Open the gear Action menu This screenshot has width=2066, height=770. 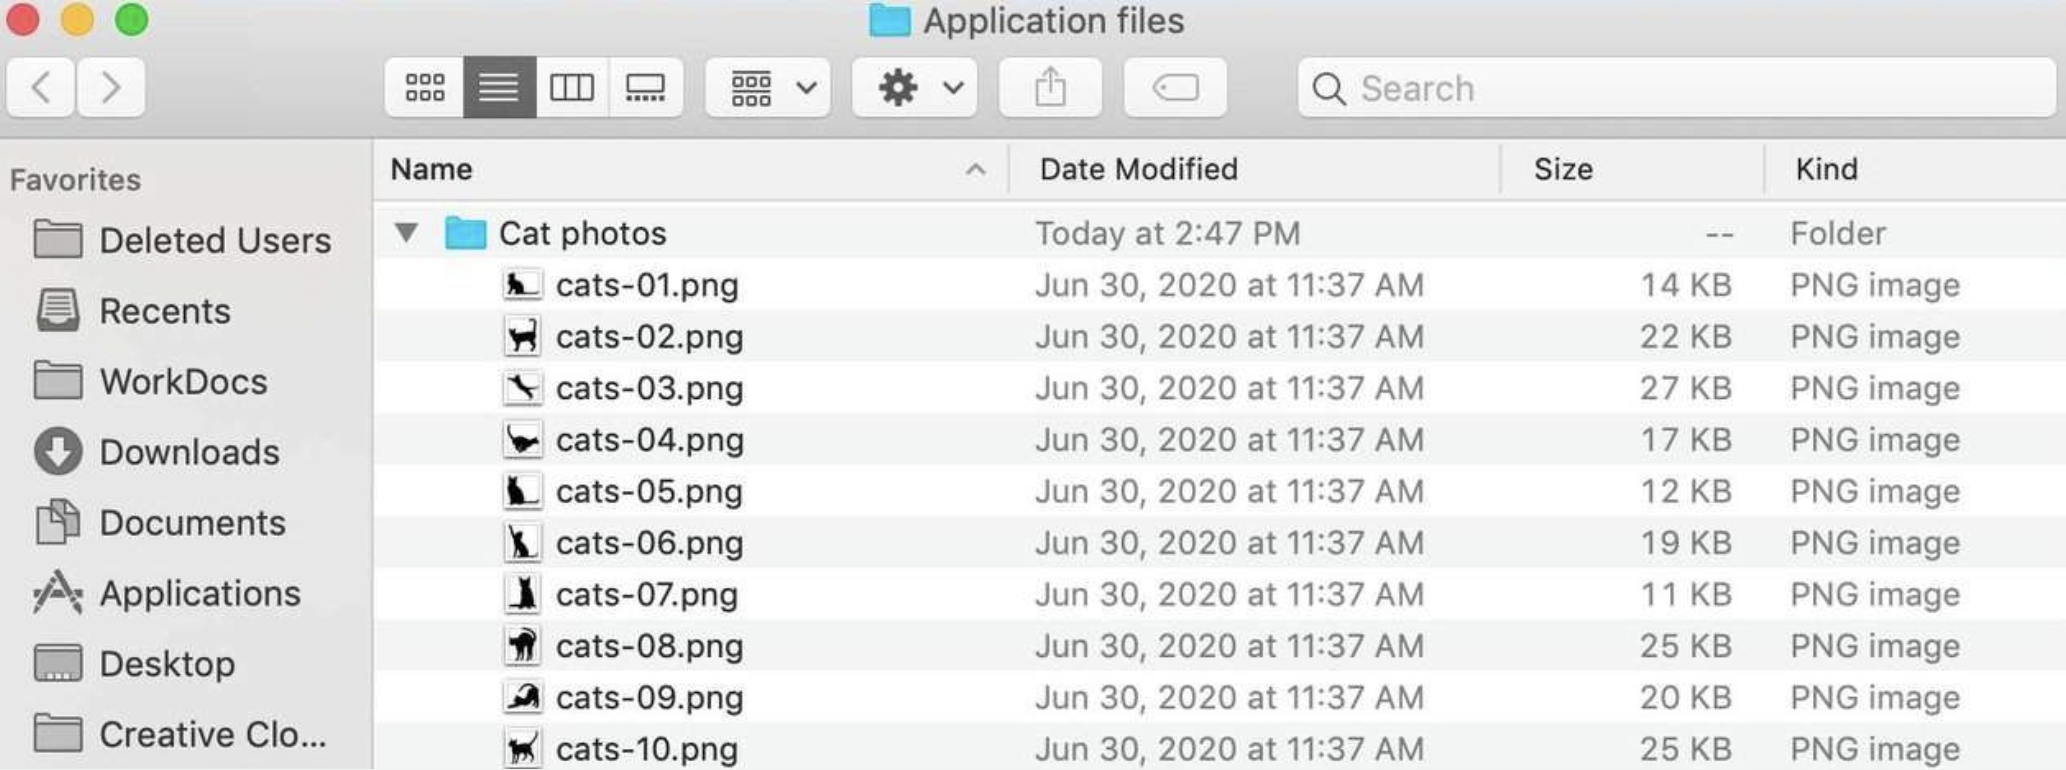(915, 88)
